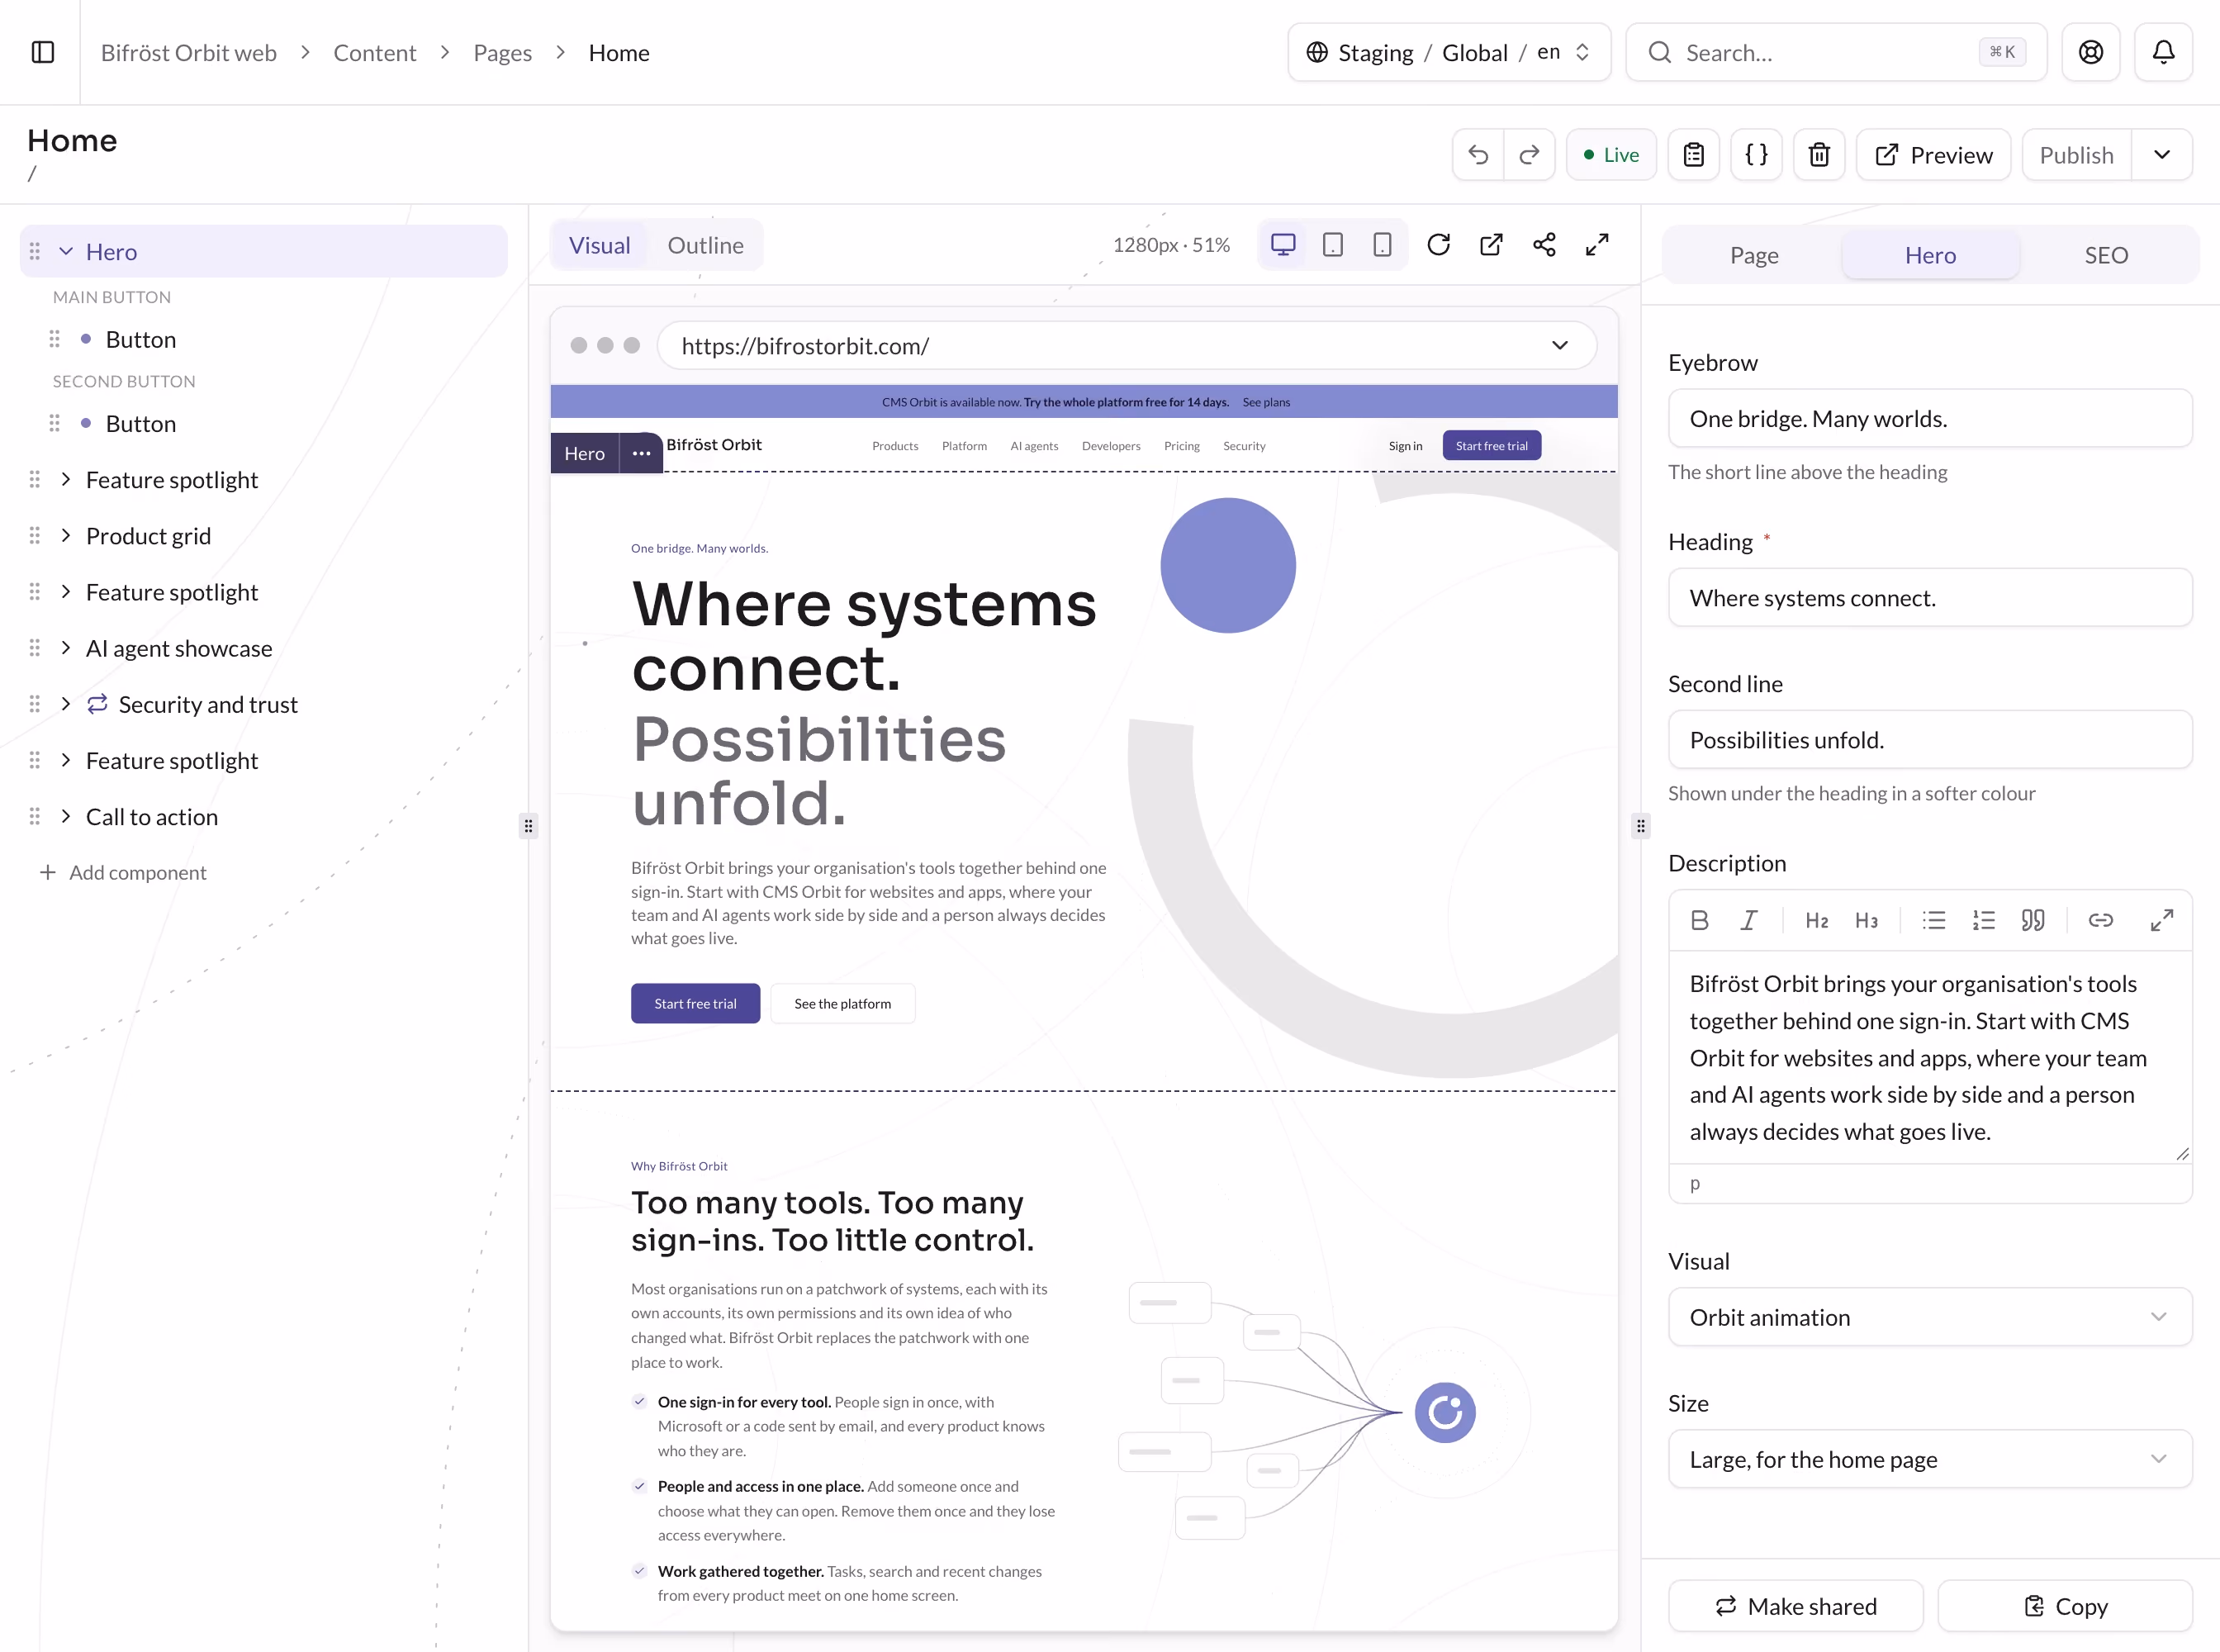Image resolution: width=2220 pixels, height=1652 pixels.
Task: Toggle the sidebar panel icon
Action: (x=42, y=52)
